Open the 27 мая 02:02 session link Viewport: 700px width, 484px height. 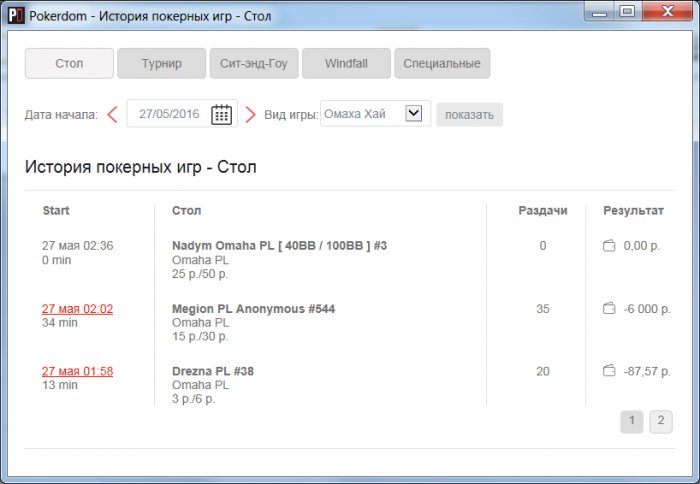tap(77, 309)
